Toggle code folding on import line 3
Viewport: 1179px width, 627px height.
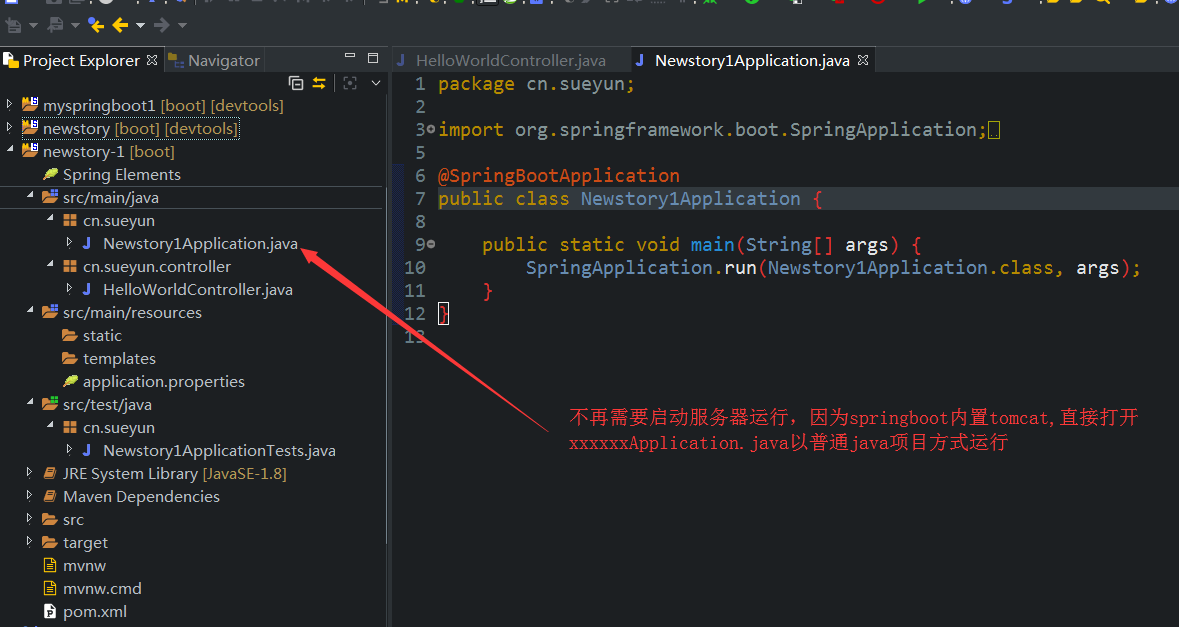click(431, 129)
